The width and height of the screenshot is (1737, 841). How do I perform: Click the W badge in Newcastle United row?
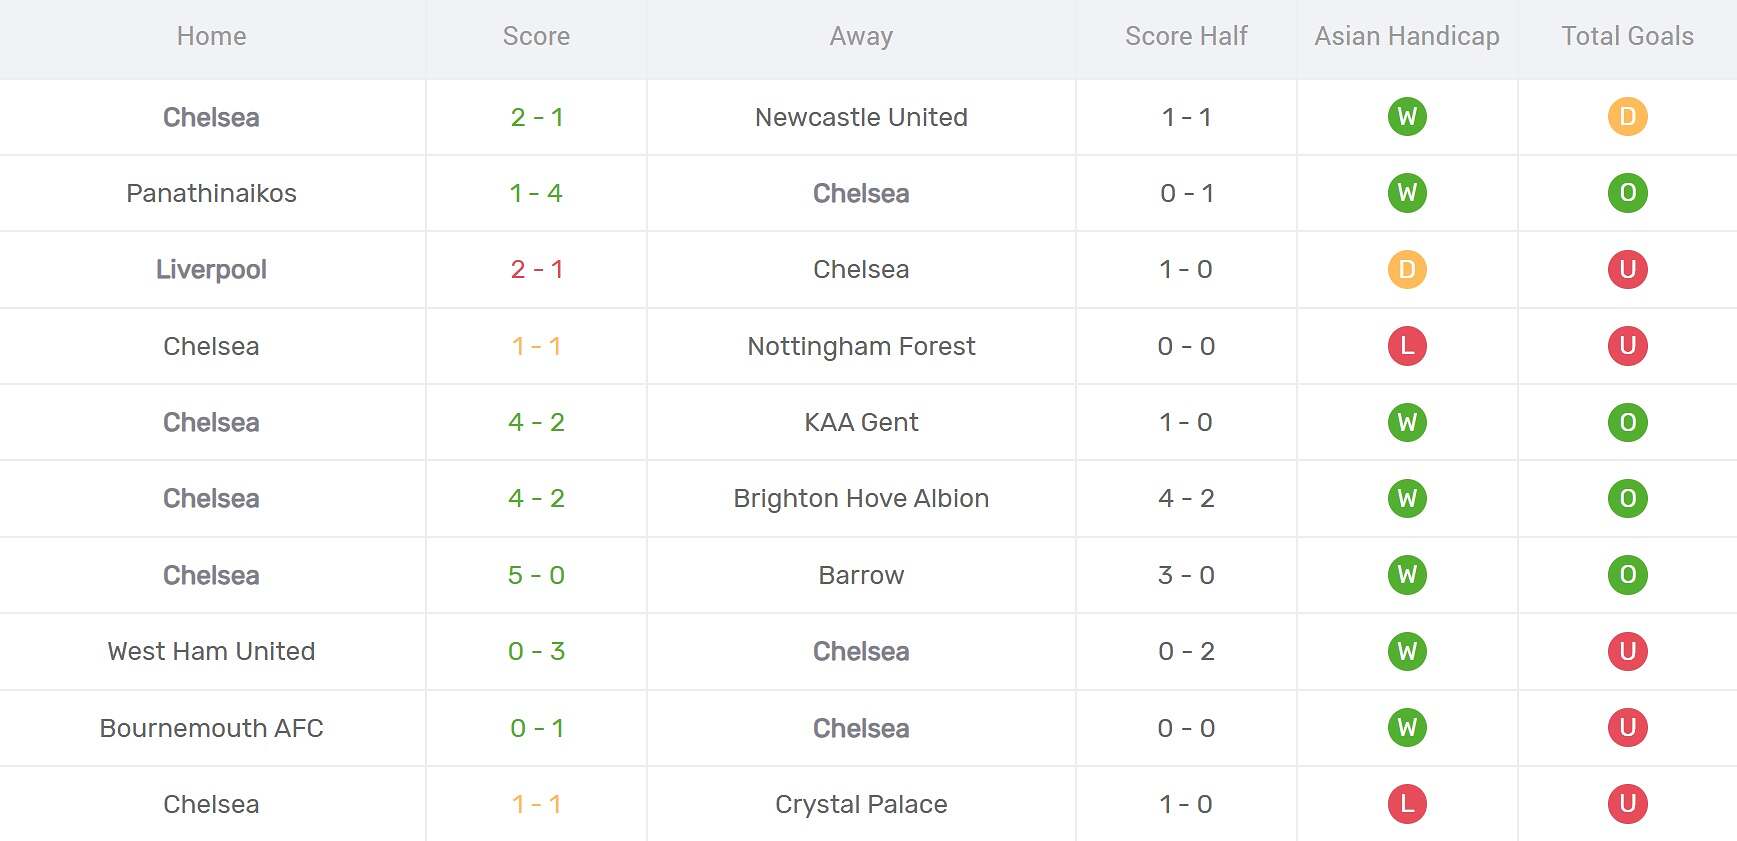(x=1407, y=117)
